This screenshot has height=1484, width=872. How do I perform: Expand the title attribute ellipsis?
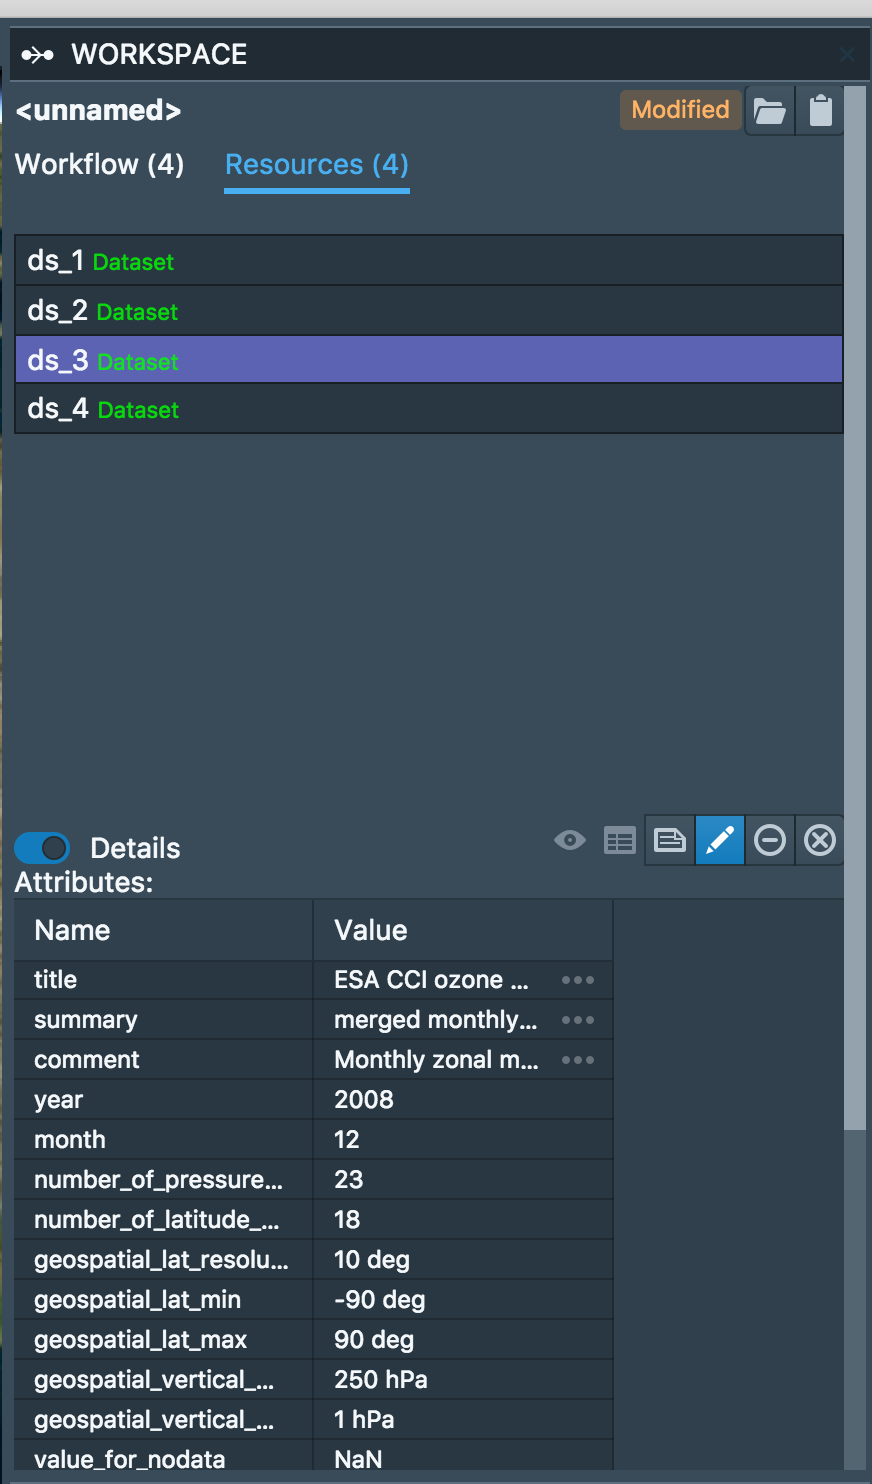577,979
